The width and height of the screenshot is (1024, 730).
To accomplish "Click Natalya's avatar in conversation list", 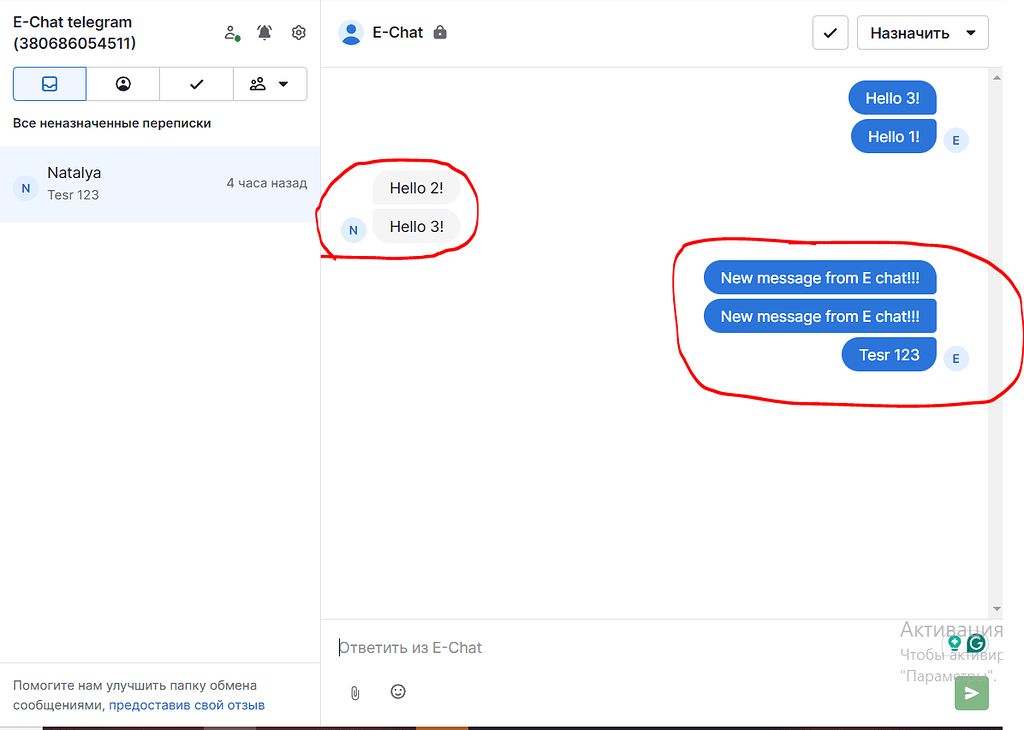I will [25, 187].
